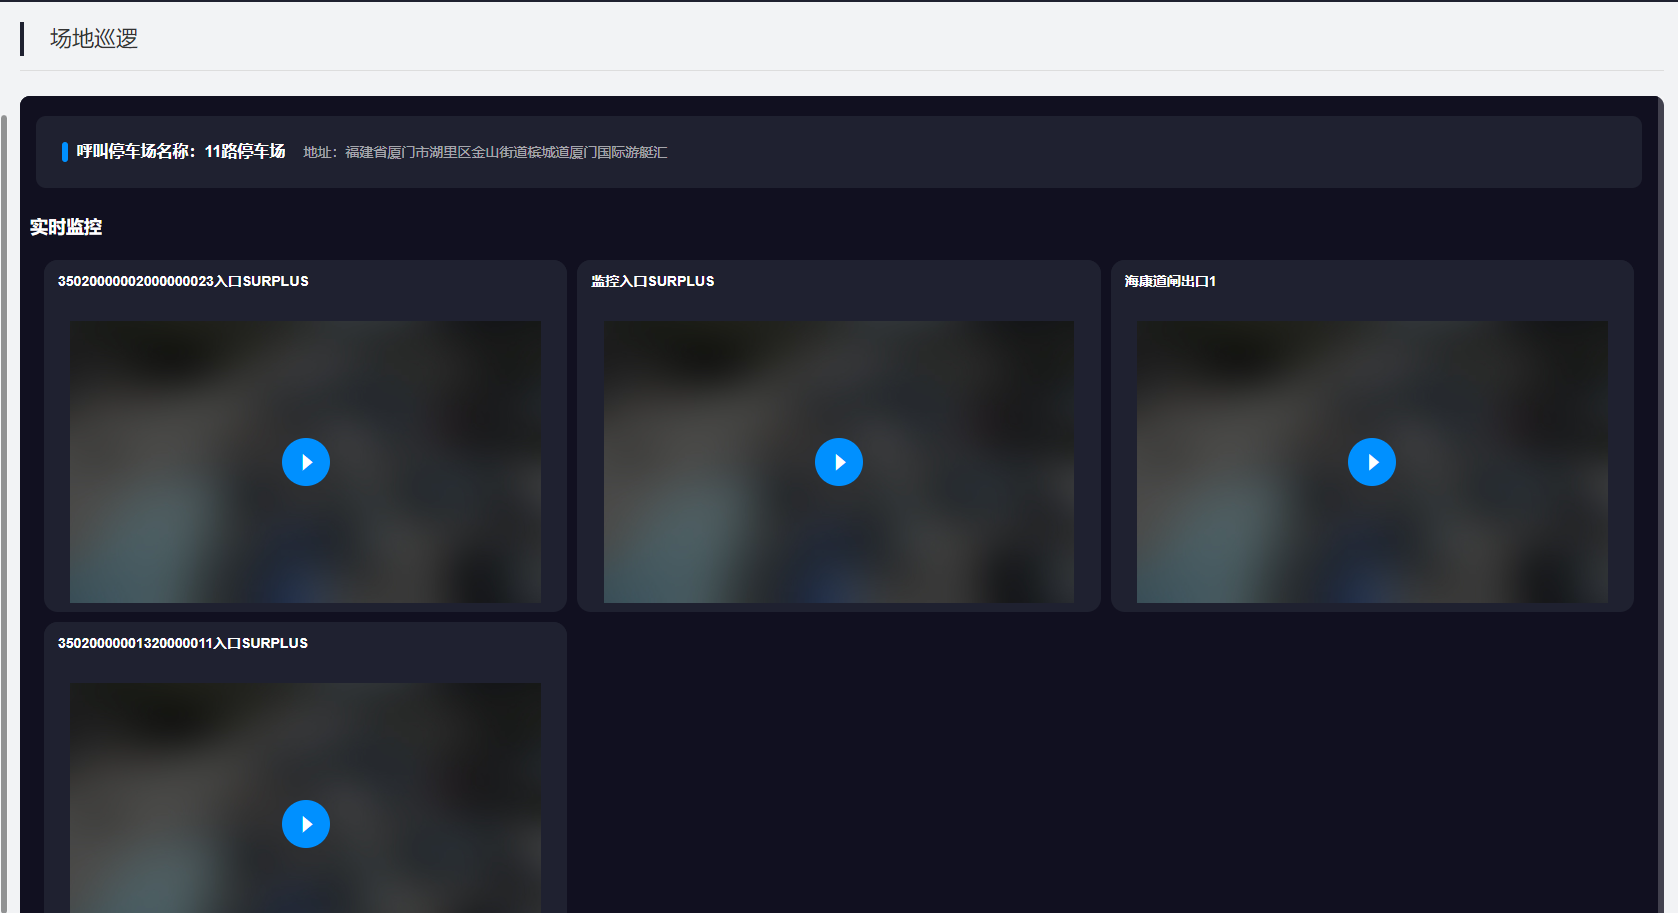Play the 35020000002000000023入口SURPLUS camera feed
1678x913 pixels.
305,462
